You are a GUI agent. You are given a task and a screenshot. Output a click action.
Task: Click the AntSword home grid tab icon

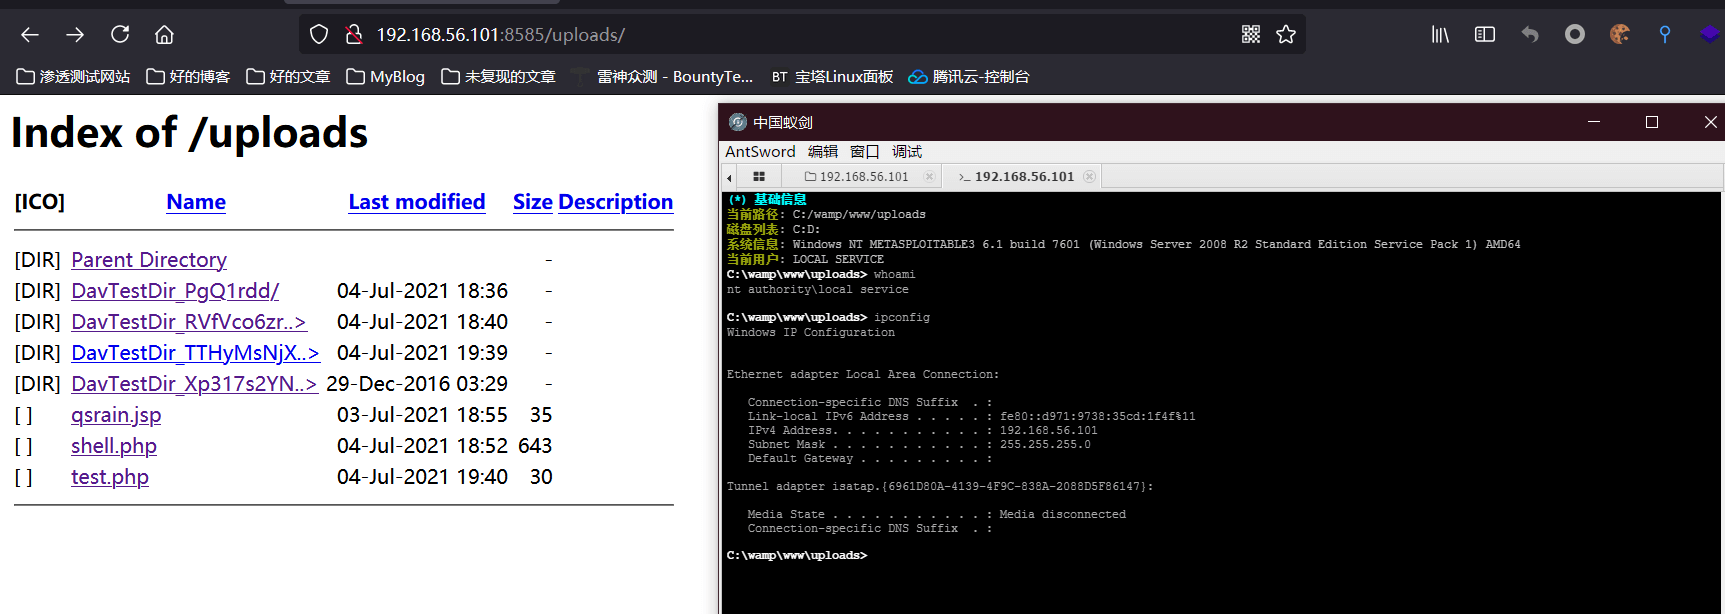click(x=759, y=177)
